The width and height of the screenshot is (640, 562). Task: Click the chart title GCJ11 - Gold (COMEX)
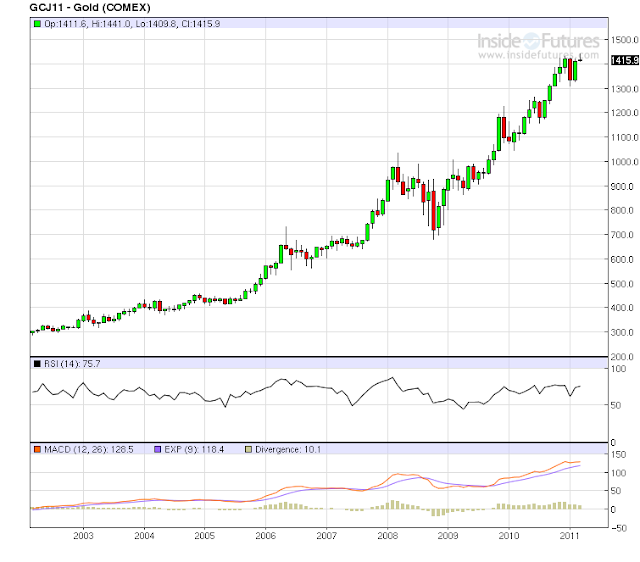[x=90, y=7]
